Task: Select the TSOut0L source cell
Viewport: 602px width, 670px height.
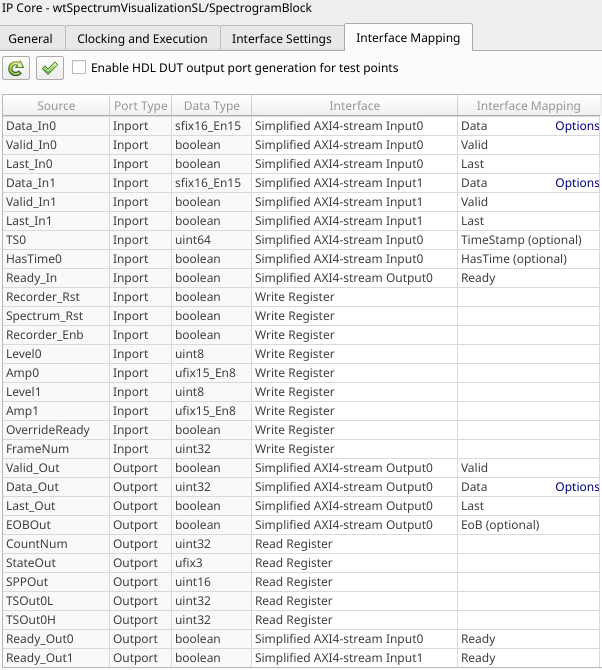Action: coord(56,601)
